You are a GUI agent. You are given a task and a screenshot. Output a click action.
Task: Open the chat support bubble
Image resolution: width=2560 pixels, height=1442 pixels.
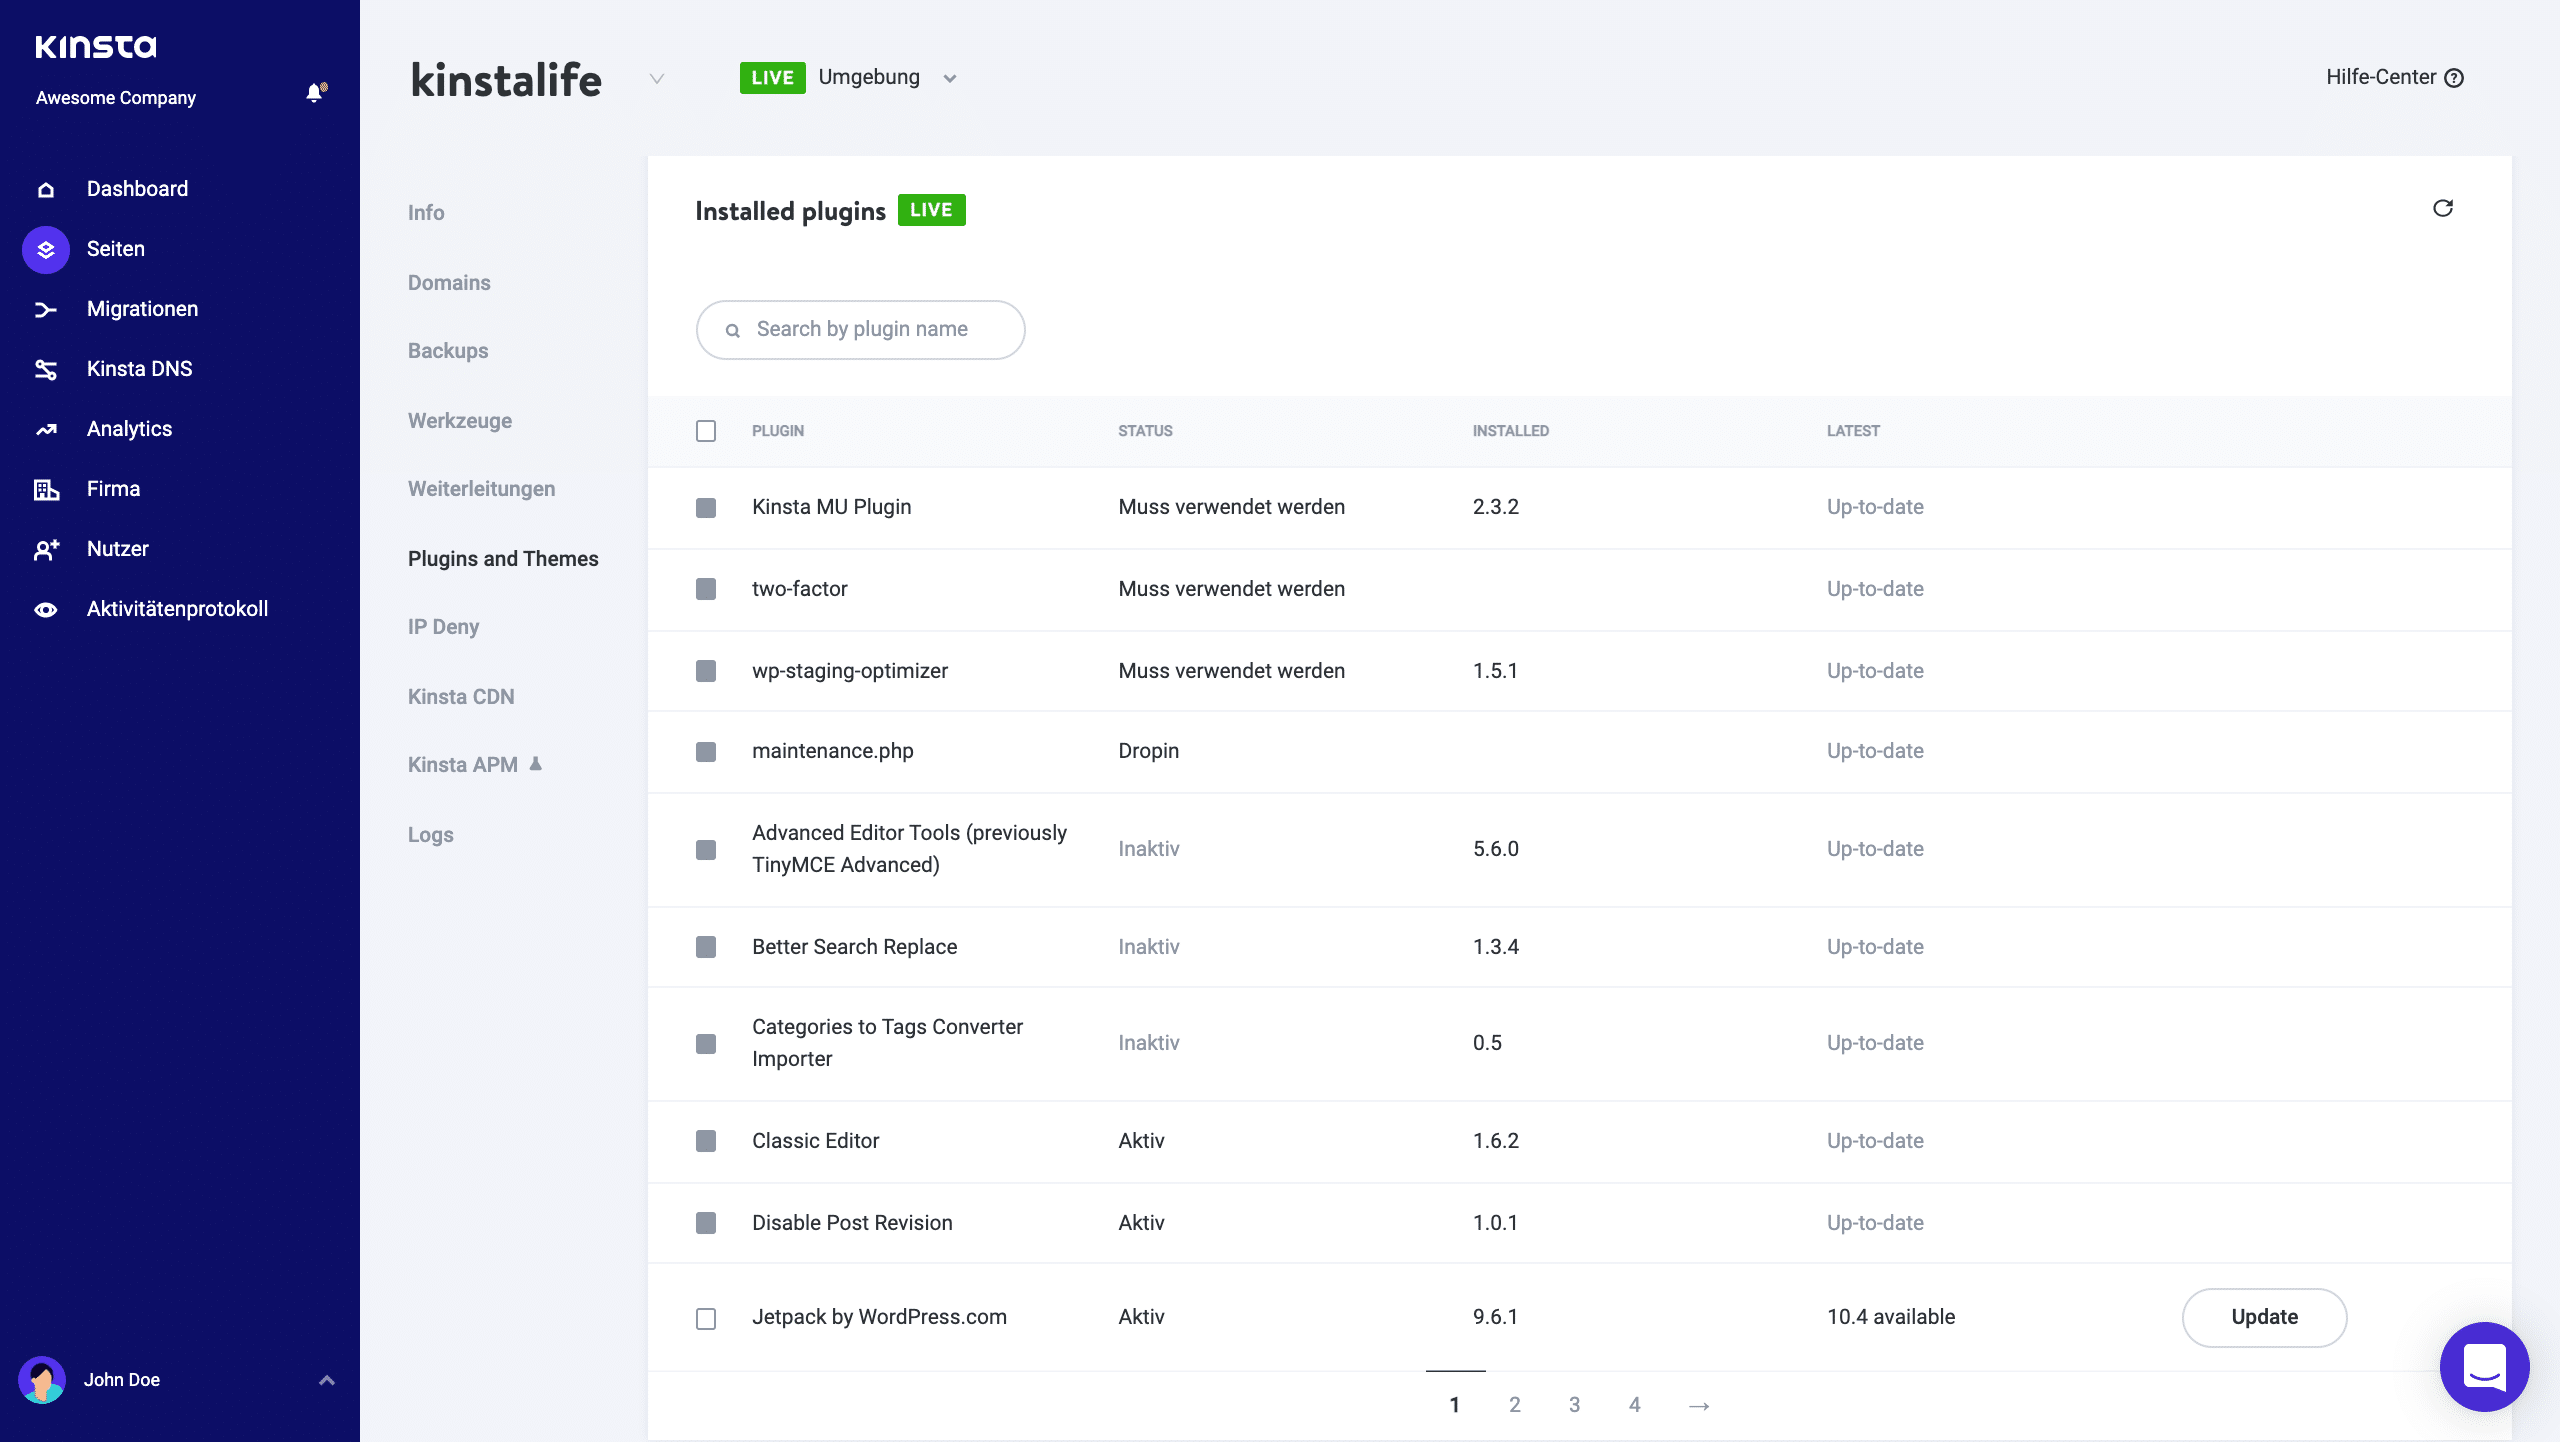pos(2484,1366)
